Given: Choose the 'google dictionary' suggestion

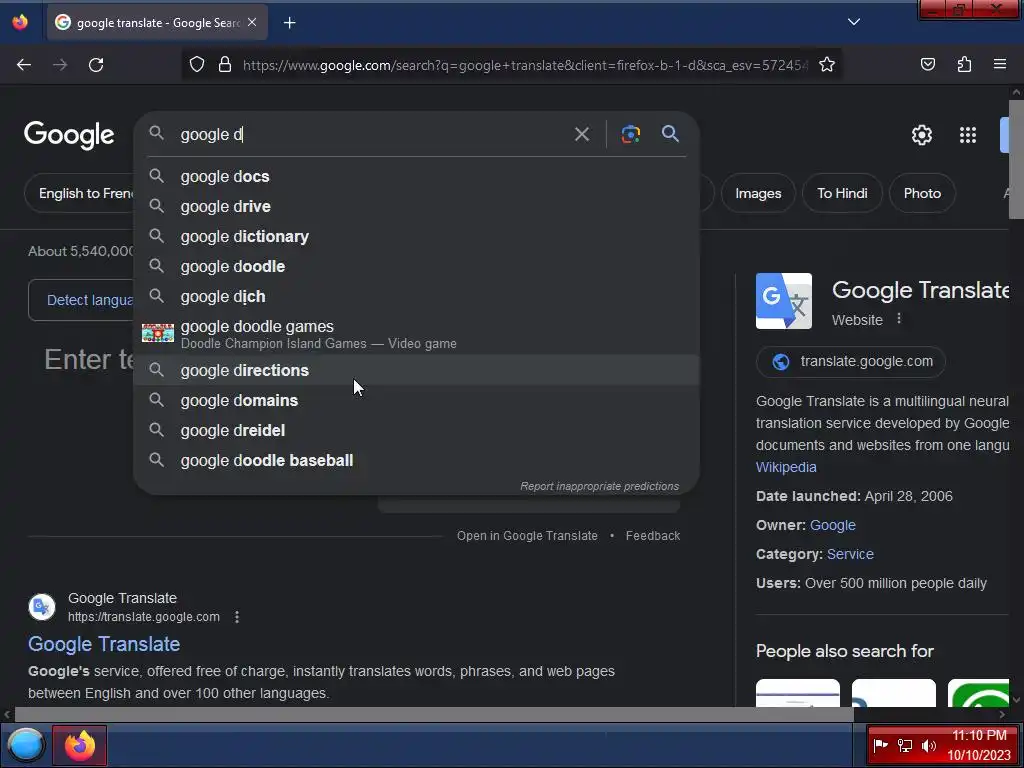Looking at the screenshot, I should [x=416, y=236].
